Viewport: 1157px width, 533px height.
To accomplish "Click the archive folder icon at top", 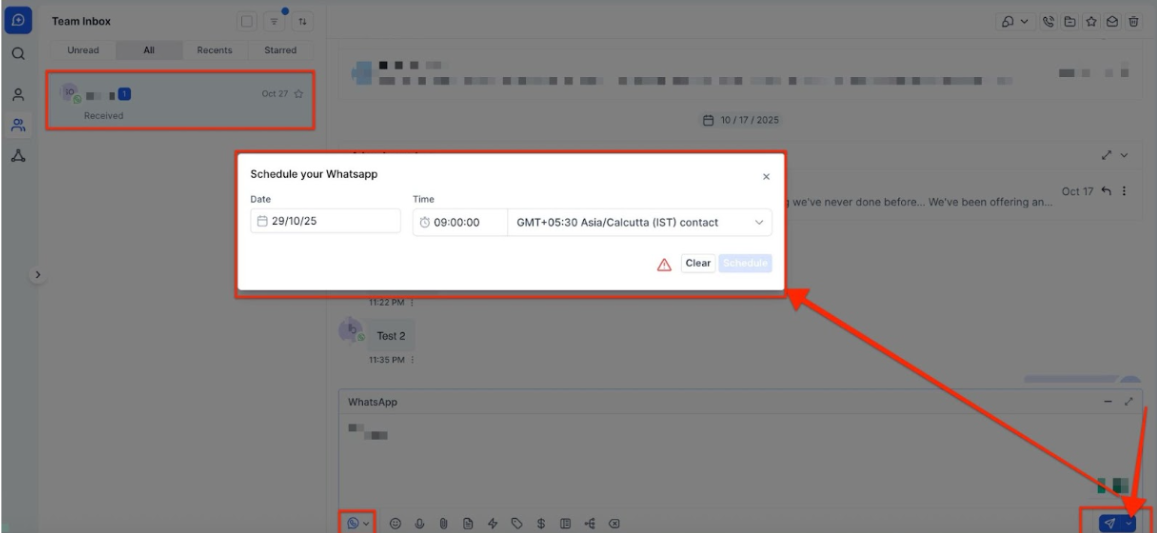I will pos(1069,22).
